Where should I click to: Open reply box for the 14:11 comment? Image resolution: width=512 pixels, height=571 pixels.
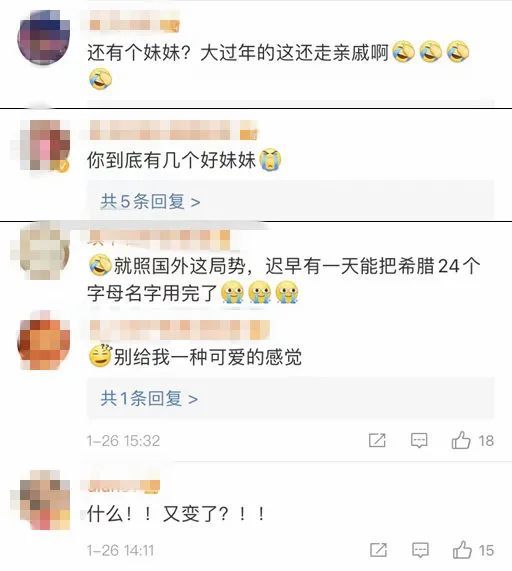tap(420, 550)
